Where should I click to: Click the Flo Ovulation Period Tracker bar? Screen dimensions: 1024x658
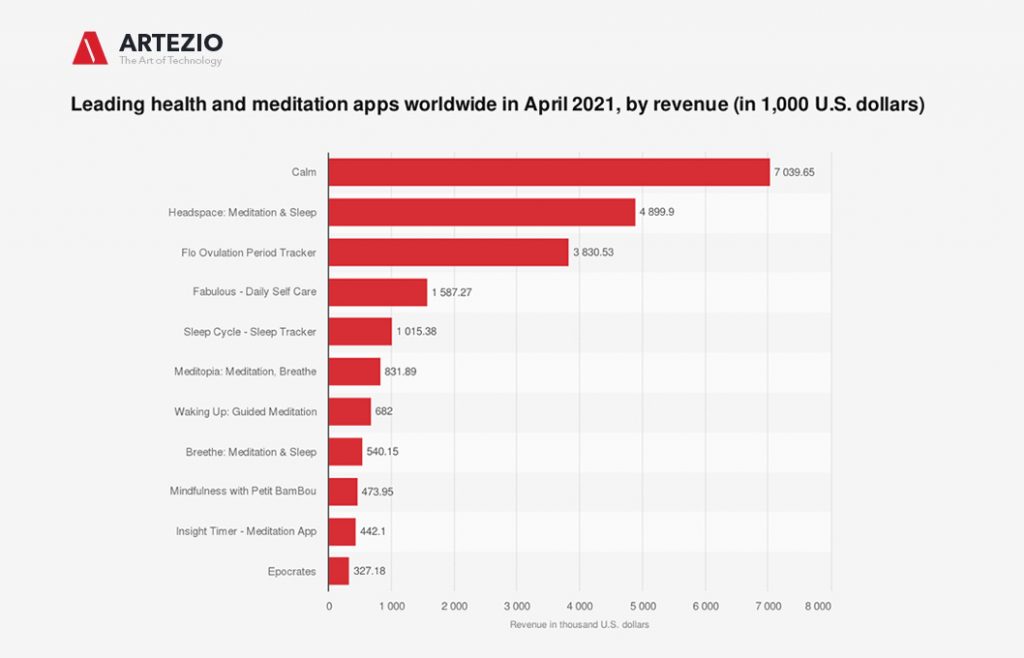(x=448, y=252)
